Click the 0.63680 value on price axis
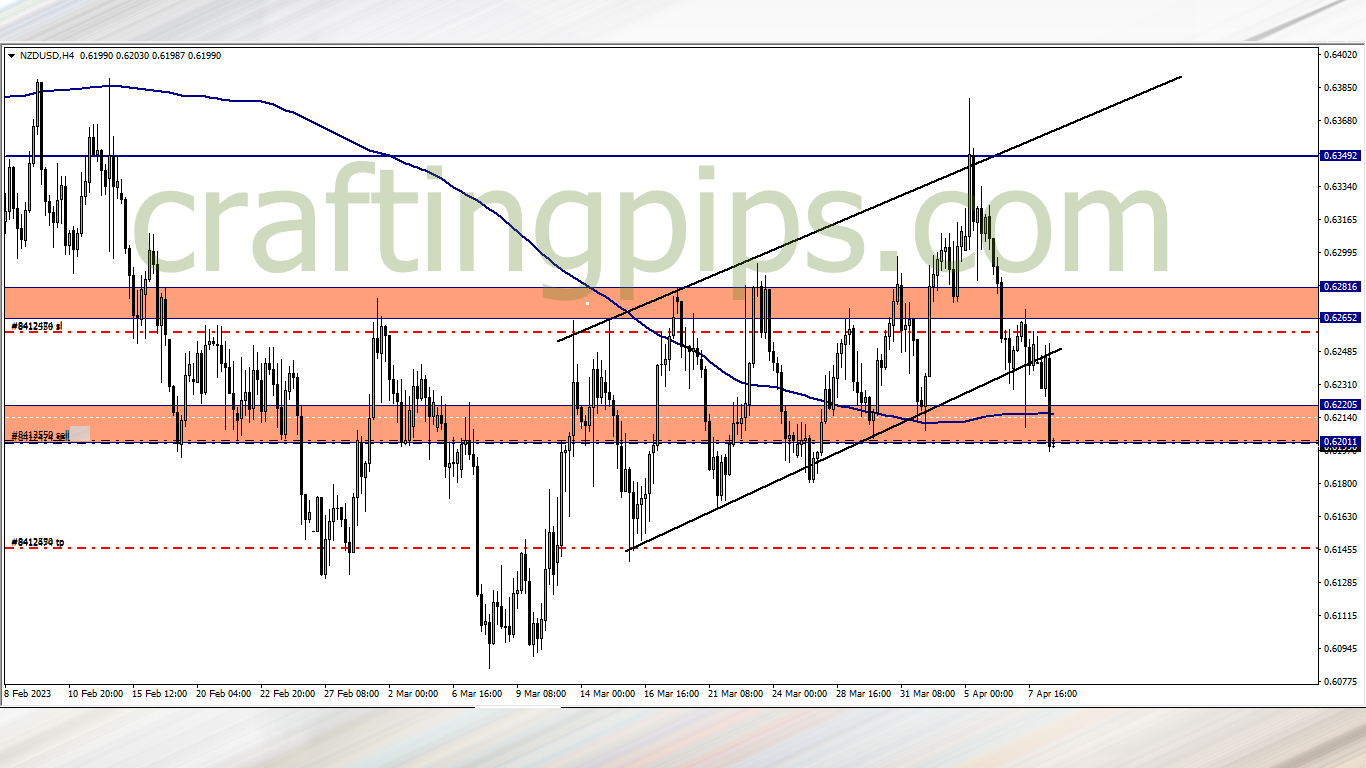The image size is (1366, 768). click(1340, 121)
